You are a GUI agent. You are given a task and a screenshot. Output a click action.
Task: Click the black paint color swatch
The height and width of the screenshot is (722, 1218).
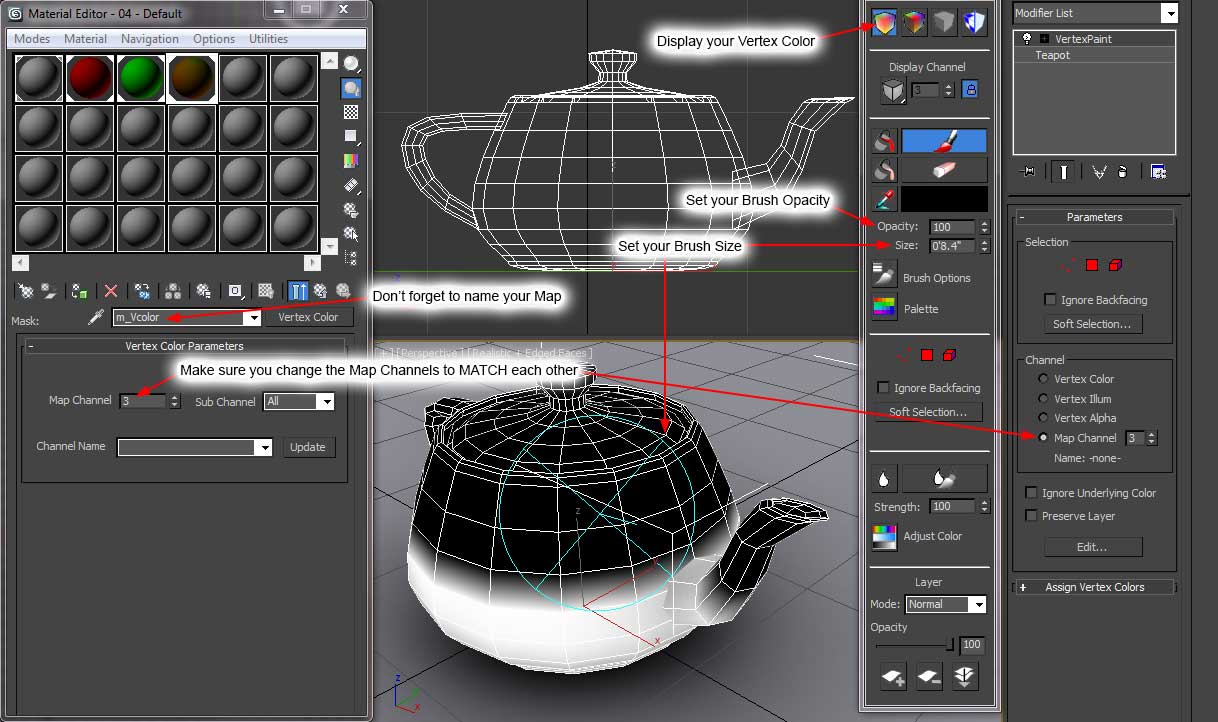tap(944, 199)
